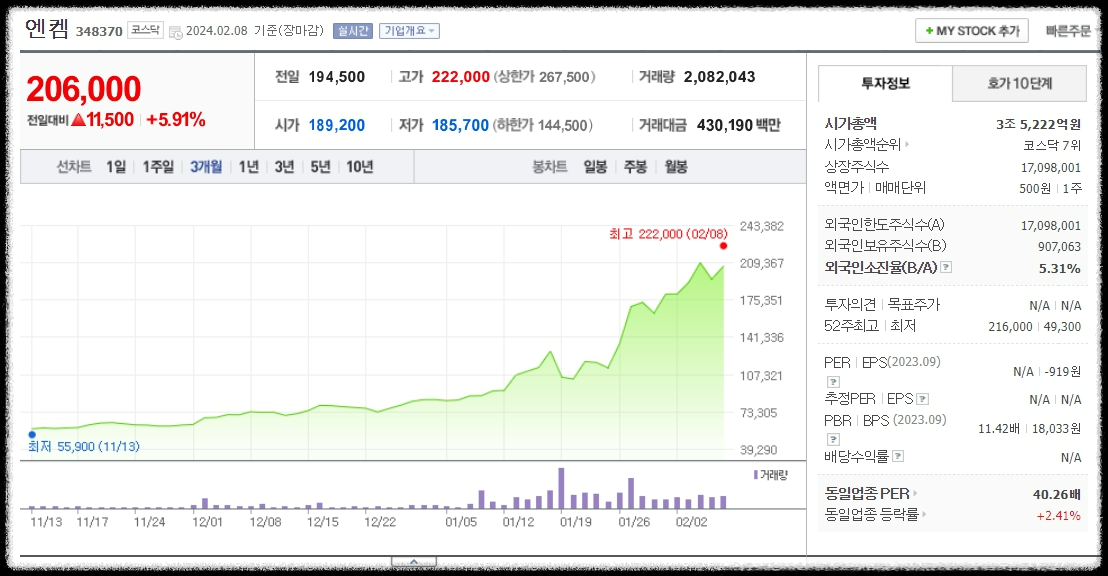Screen dimensions: 1108x576
Task: Click the 엔켐 stock name heading
Action: 47,29
